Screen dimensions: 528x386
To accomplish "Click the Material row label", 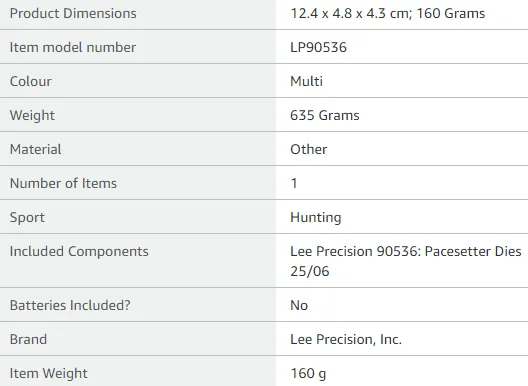I will click(x=35, y=149).
